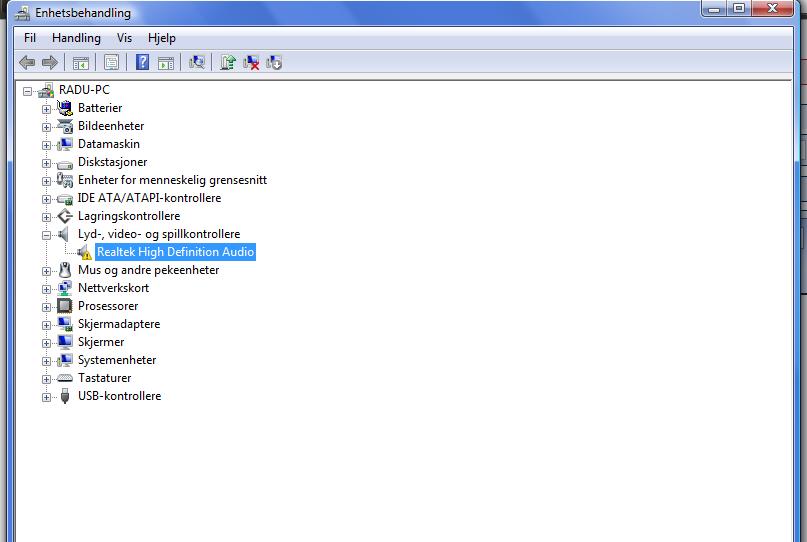Click the Datamaskin computer icon

(x=65, y=144)
